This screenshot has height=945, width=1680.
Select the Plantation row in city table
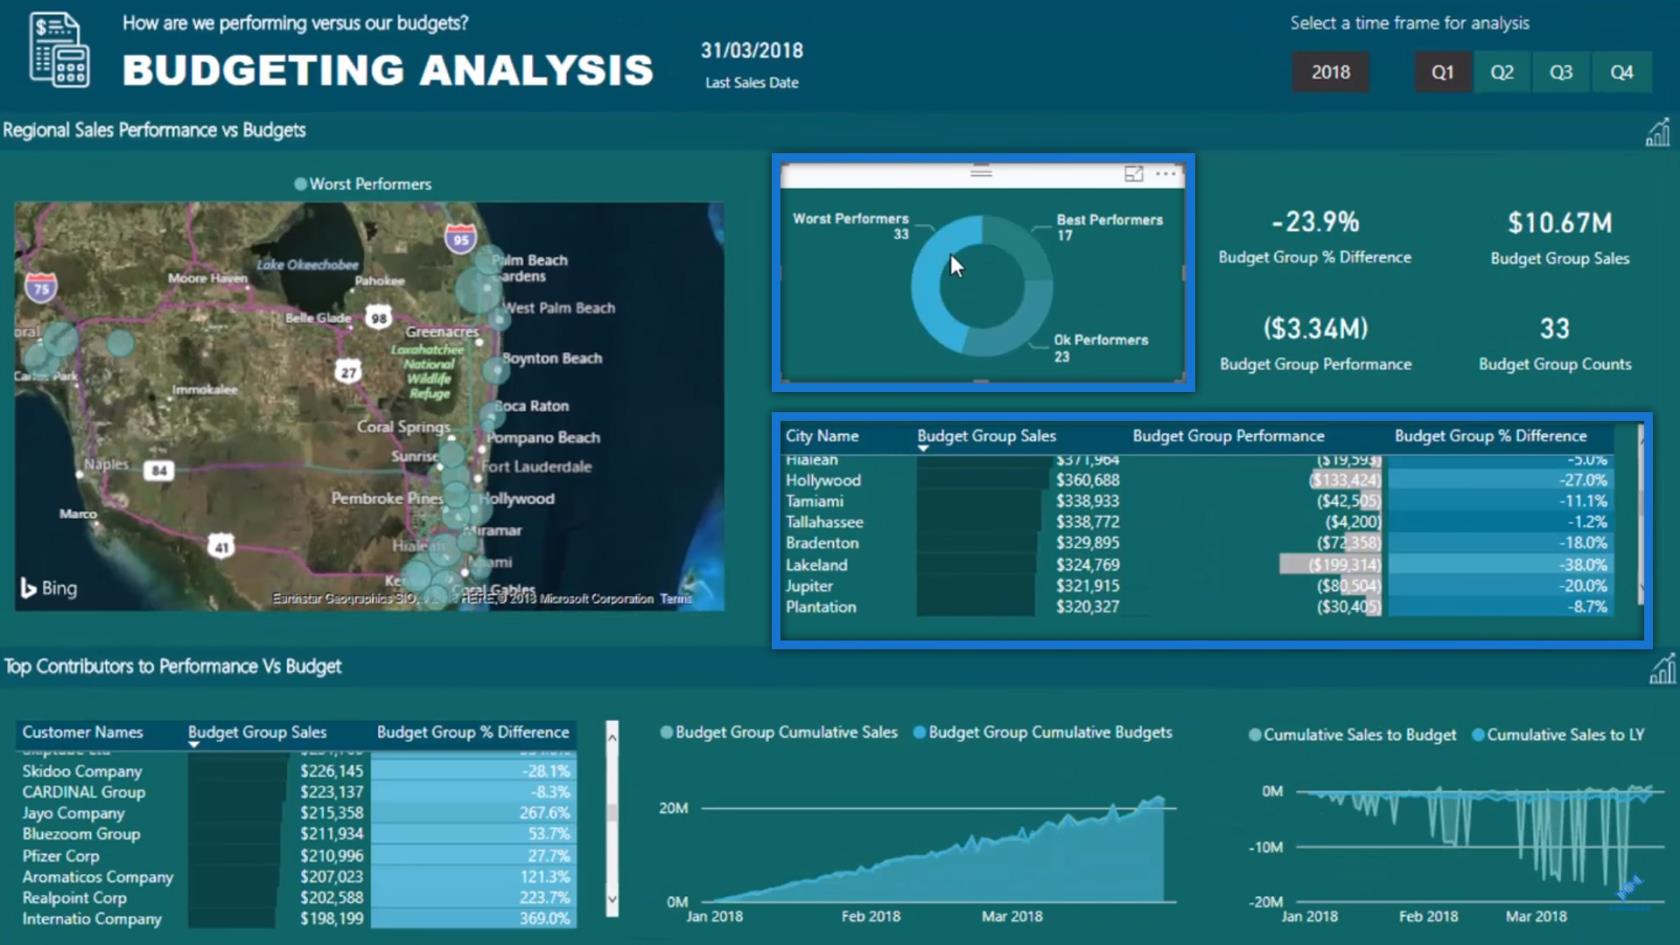(x=1198, y=607)
